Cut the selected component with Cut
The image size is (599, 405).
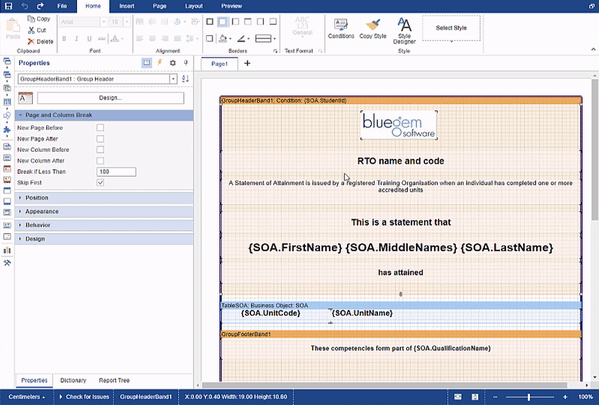[x=37, y=30]
